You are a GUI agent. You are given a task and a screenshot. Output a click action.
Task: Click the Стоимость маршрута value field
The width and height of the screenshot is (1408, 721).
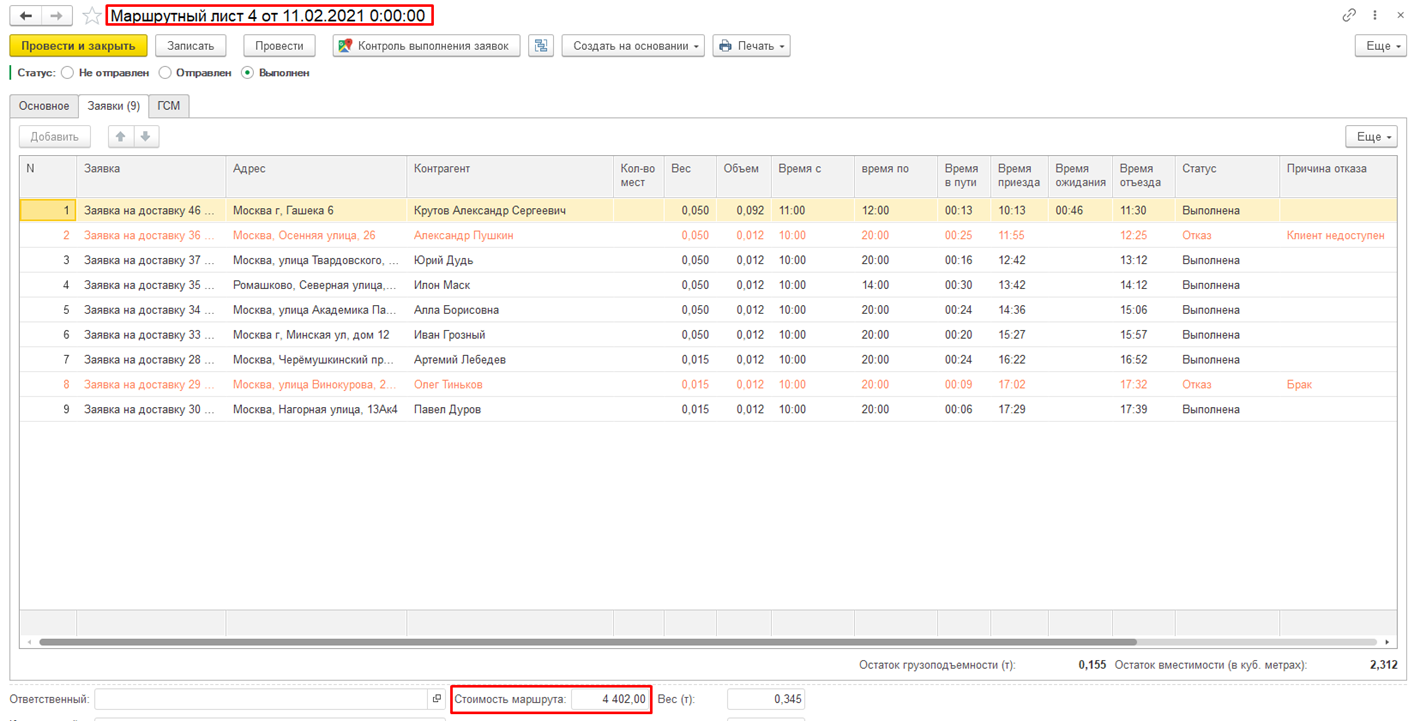[x=610, y=699]
